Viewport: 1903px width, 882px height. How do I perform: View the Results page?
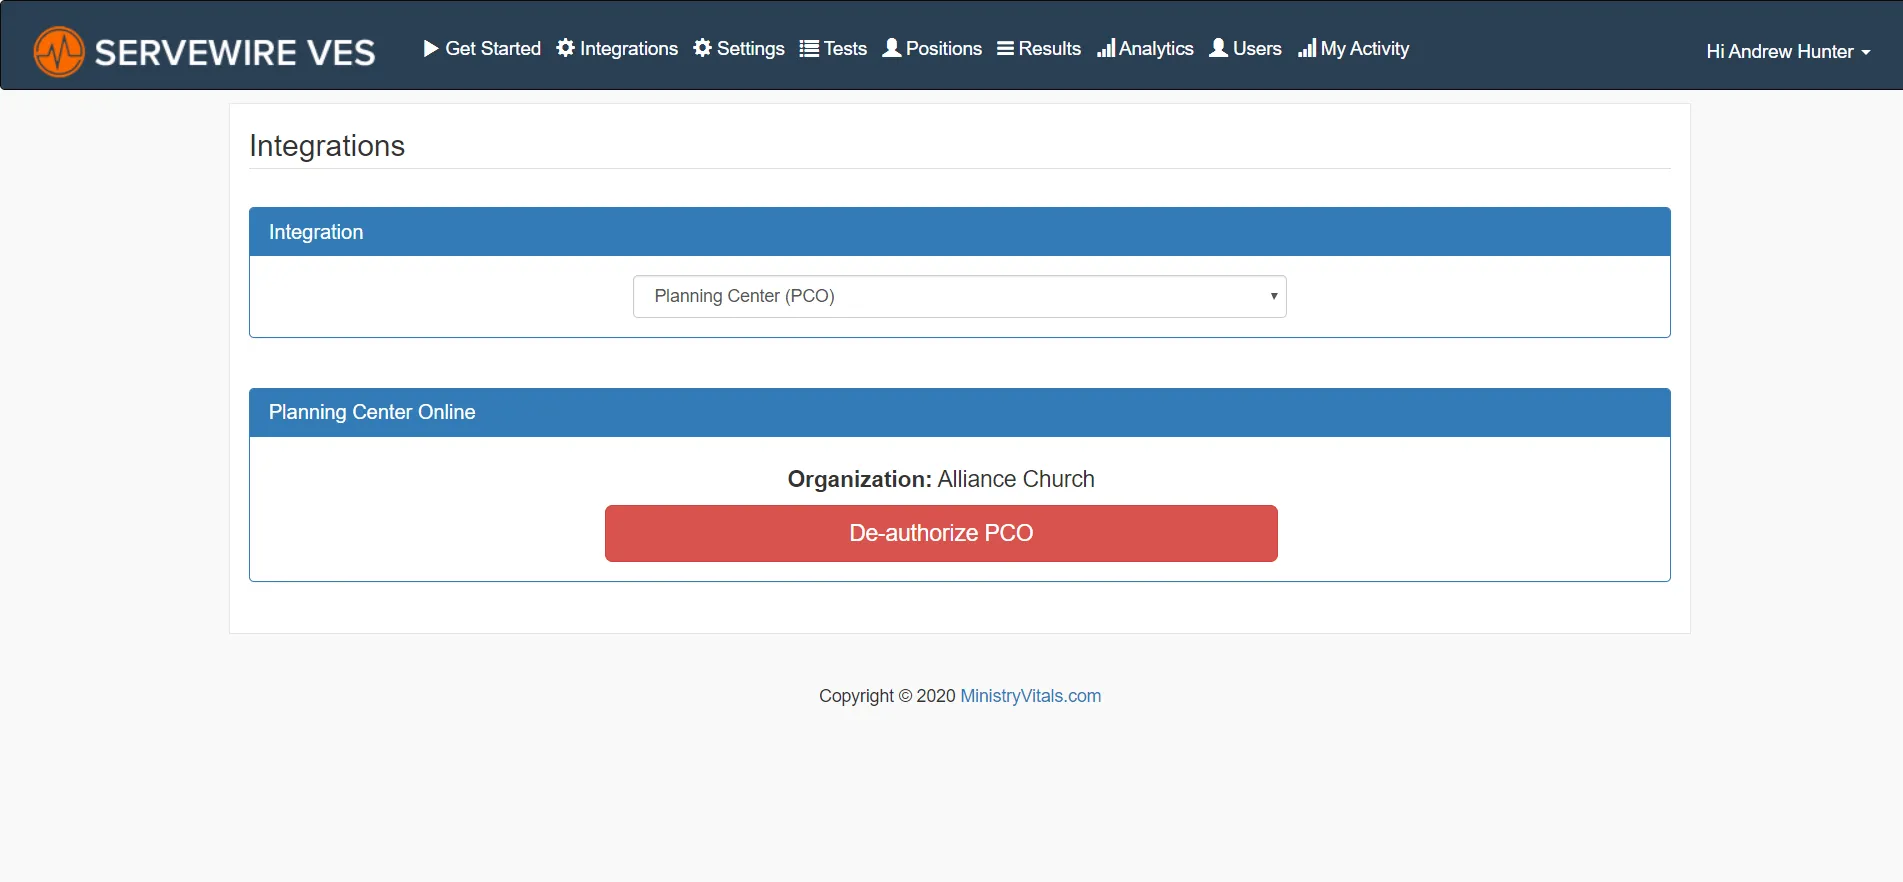(1039, 48)
